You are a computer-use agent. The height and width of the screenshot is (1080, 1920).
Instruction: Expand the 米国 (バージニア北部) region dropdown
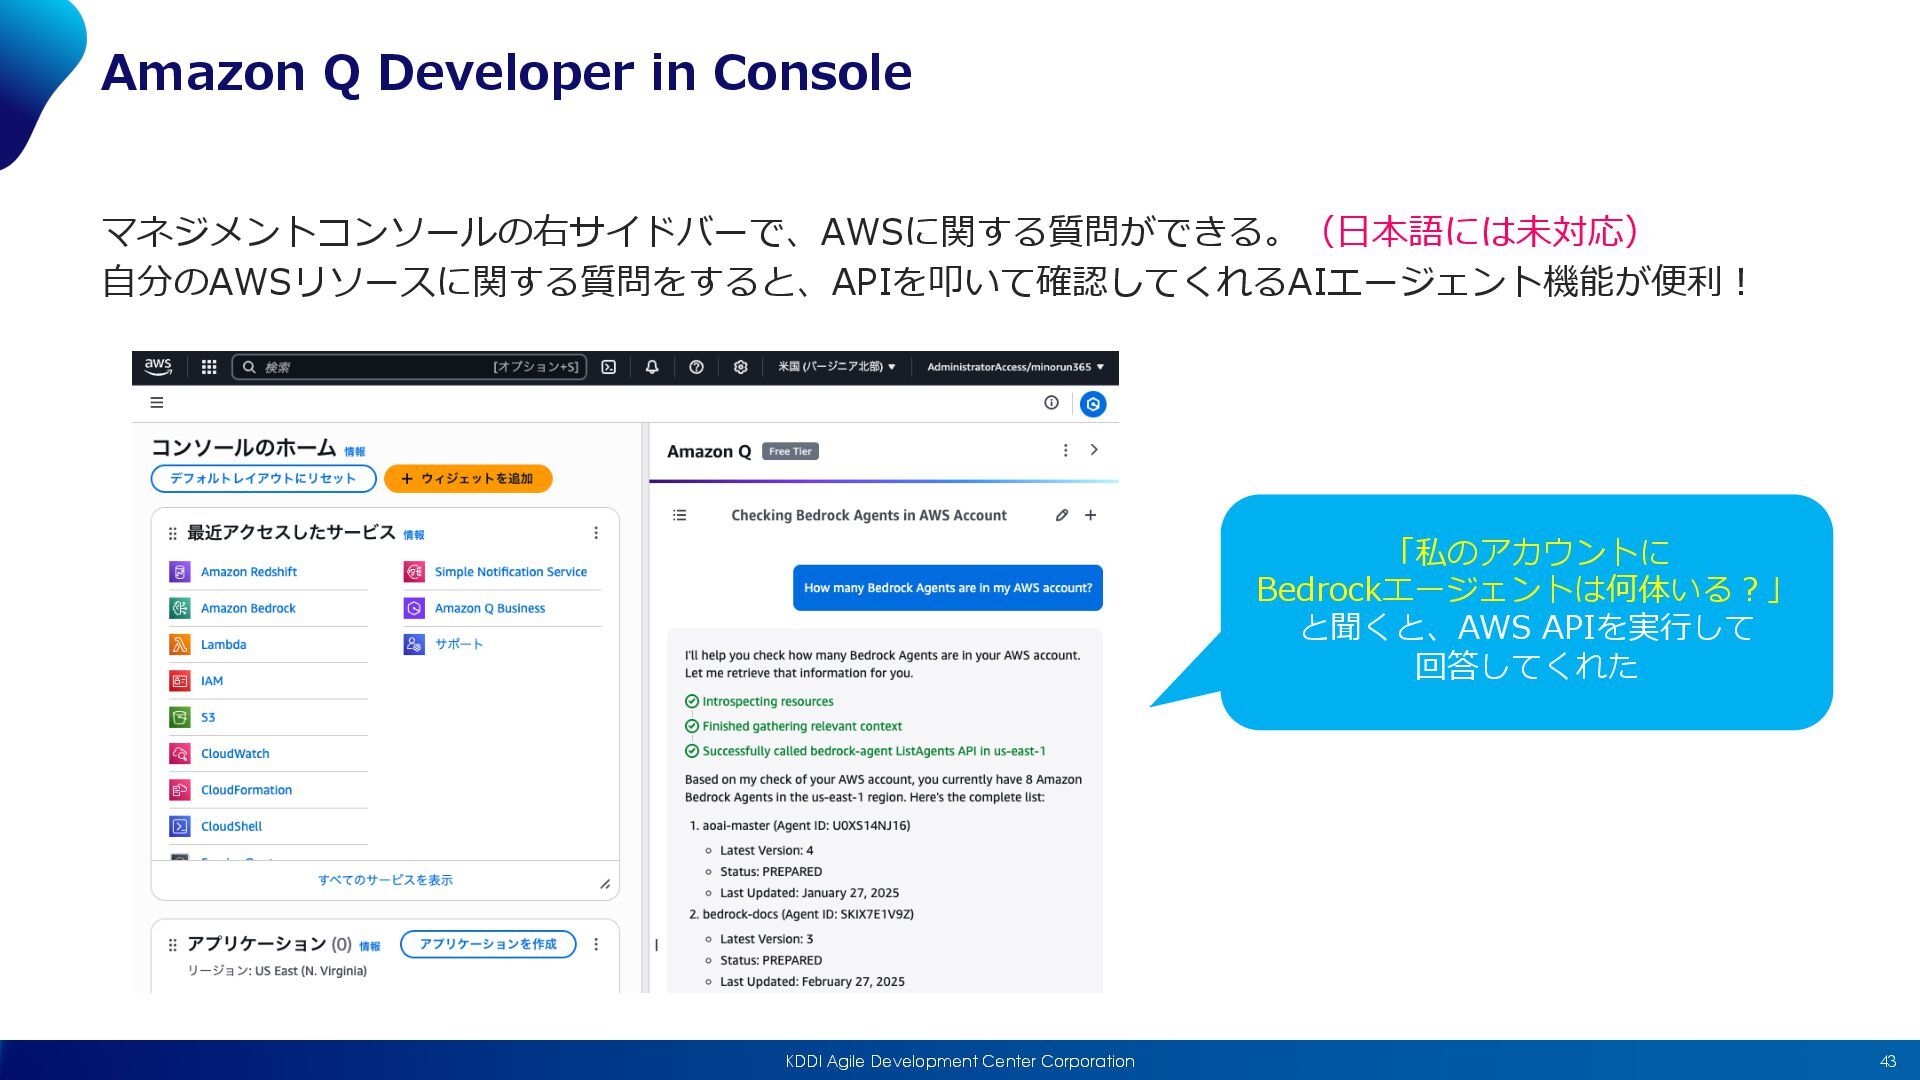coord(837,367)
